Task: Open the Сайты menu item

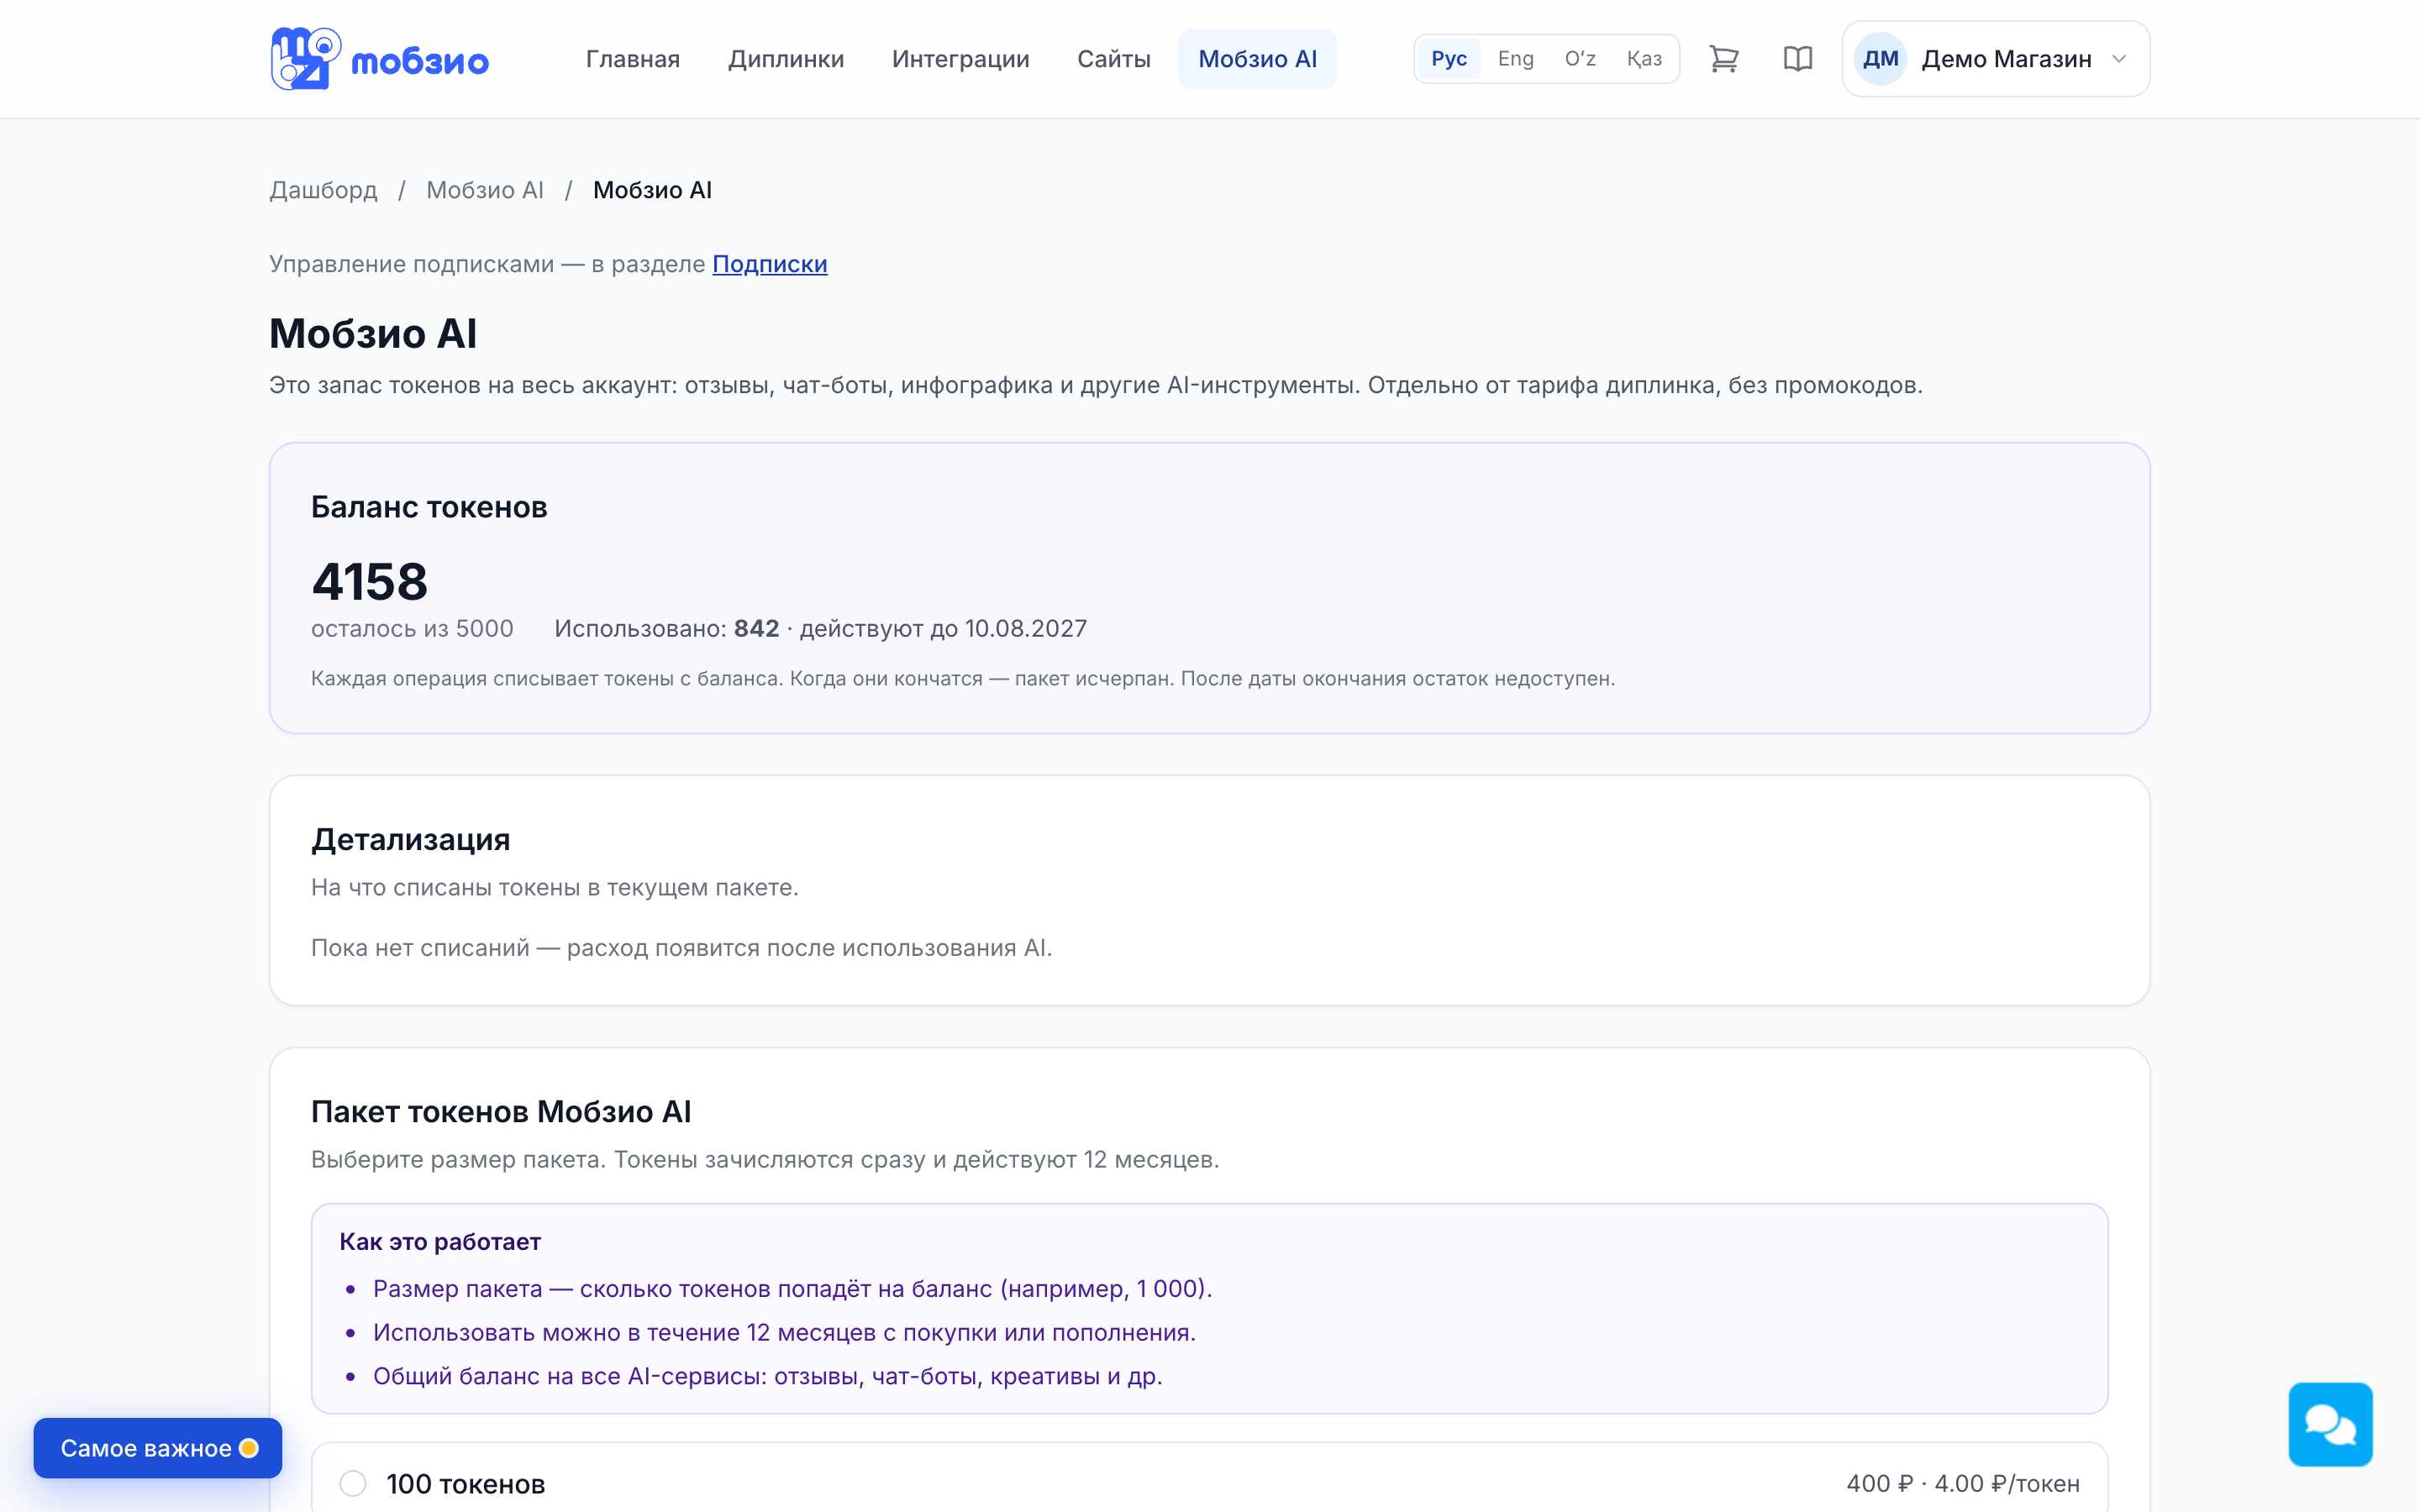Action: pyautogui.click(x=1114, y=59)
